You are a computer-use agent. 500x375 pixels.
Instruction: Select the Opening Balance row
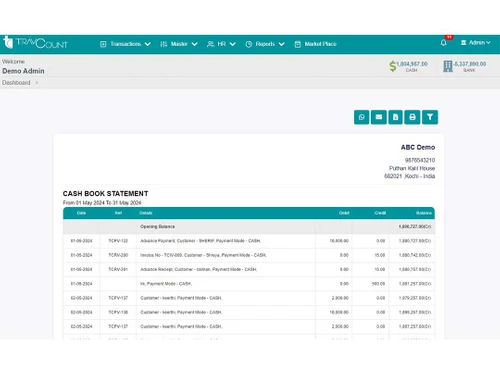[249, 227]
